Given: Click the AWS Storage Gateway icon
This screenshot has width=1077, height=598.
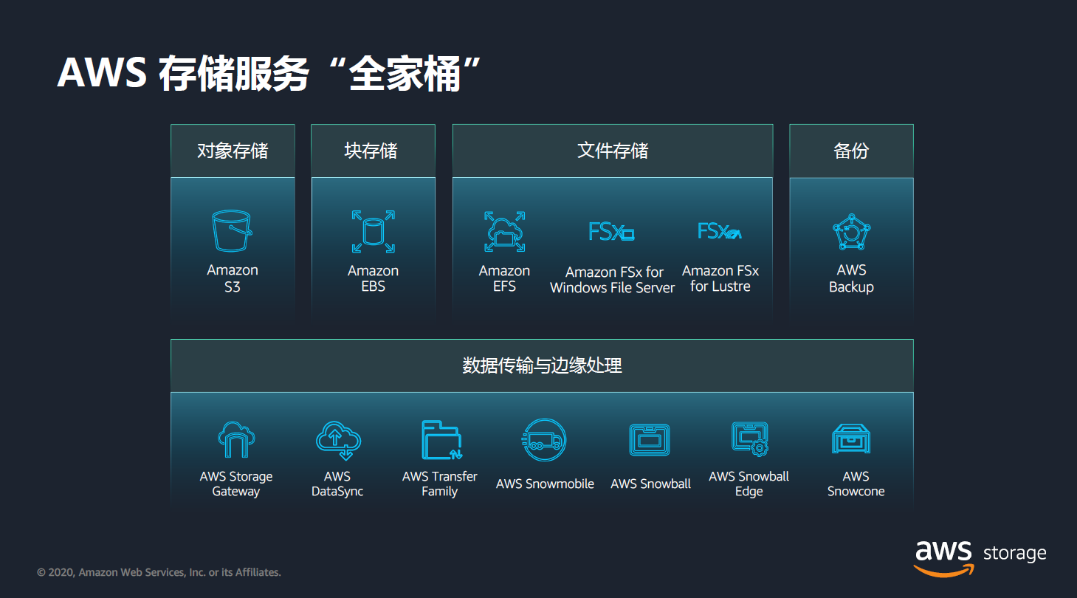Looking at the screenshot, I should [236, 439].
